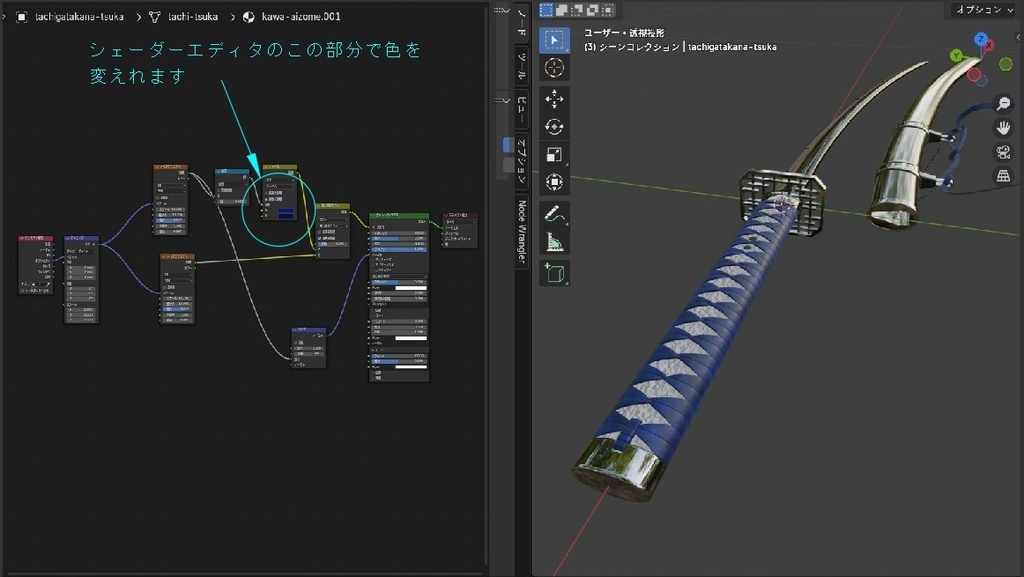Open the ノード tab in shader sidebar

[521, 23]
